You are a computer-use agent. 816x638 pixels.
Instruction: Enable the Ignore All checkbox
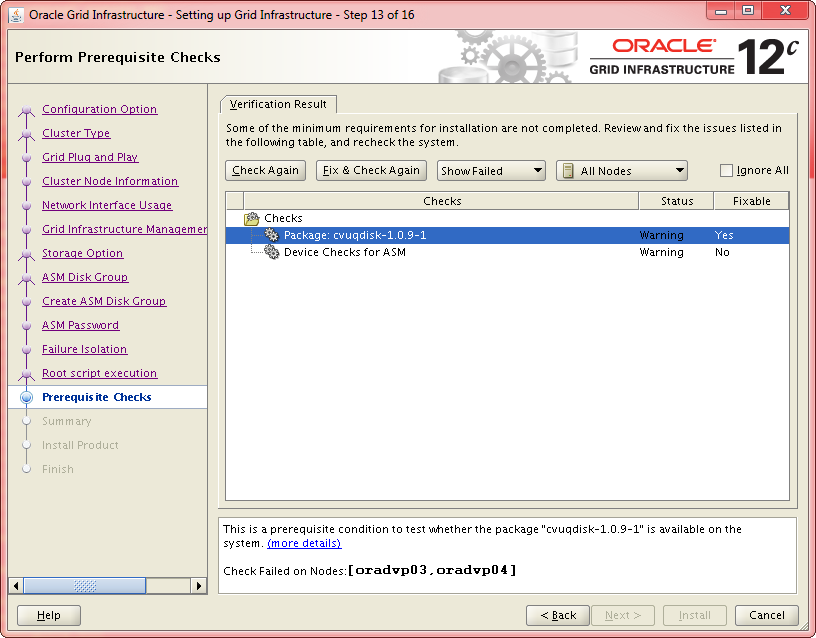tap(727, 171)
